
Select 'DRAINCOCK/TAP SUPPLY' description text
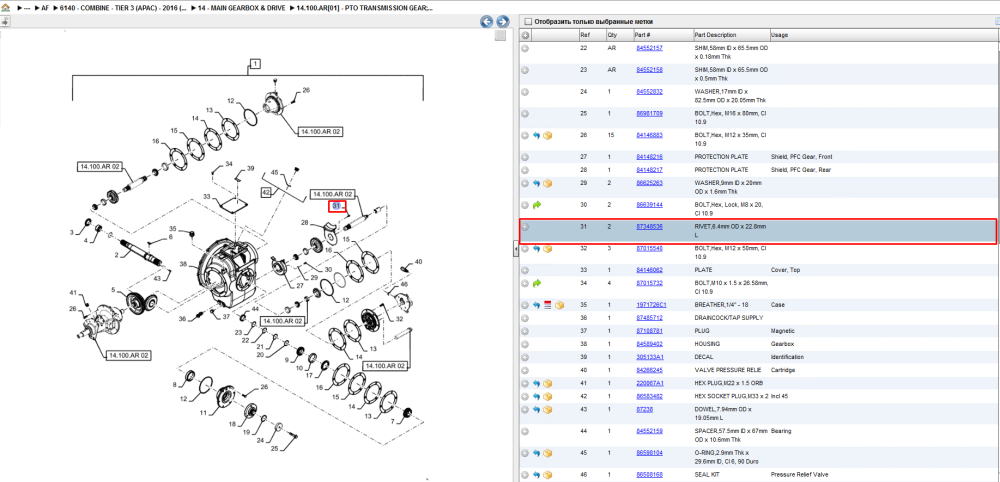[726, 318]
